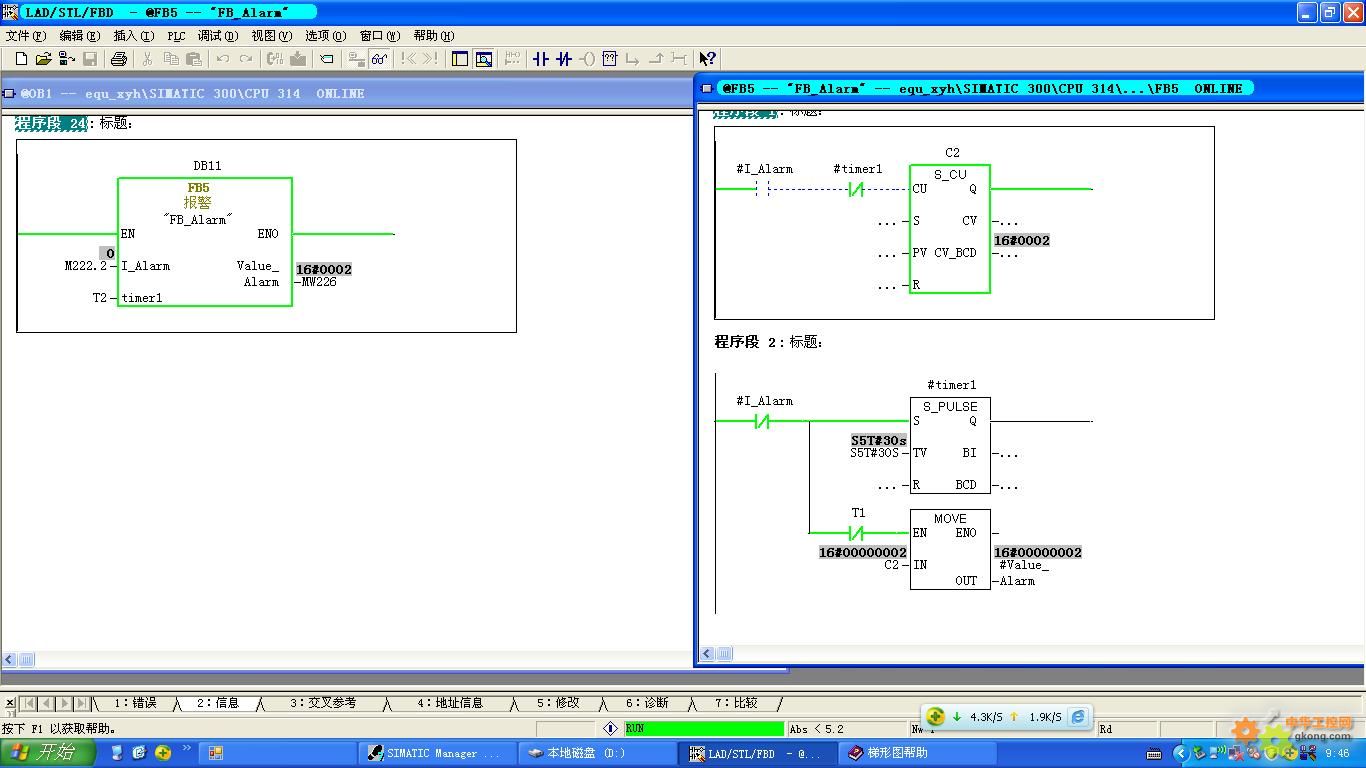Click the New block toolbar icon

21,59
